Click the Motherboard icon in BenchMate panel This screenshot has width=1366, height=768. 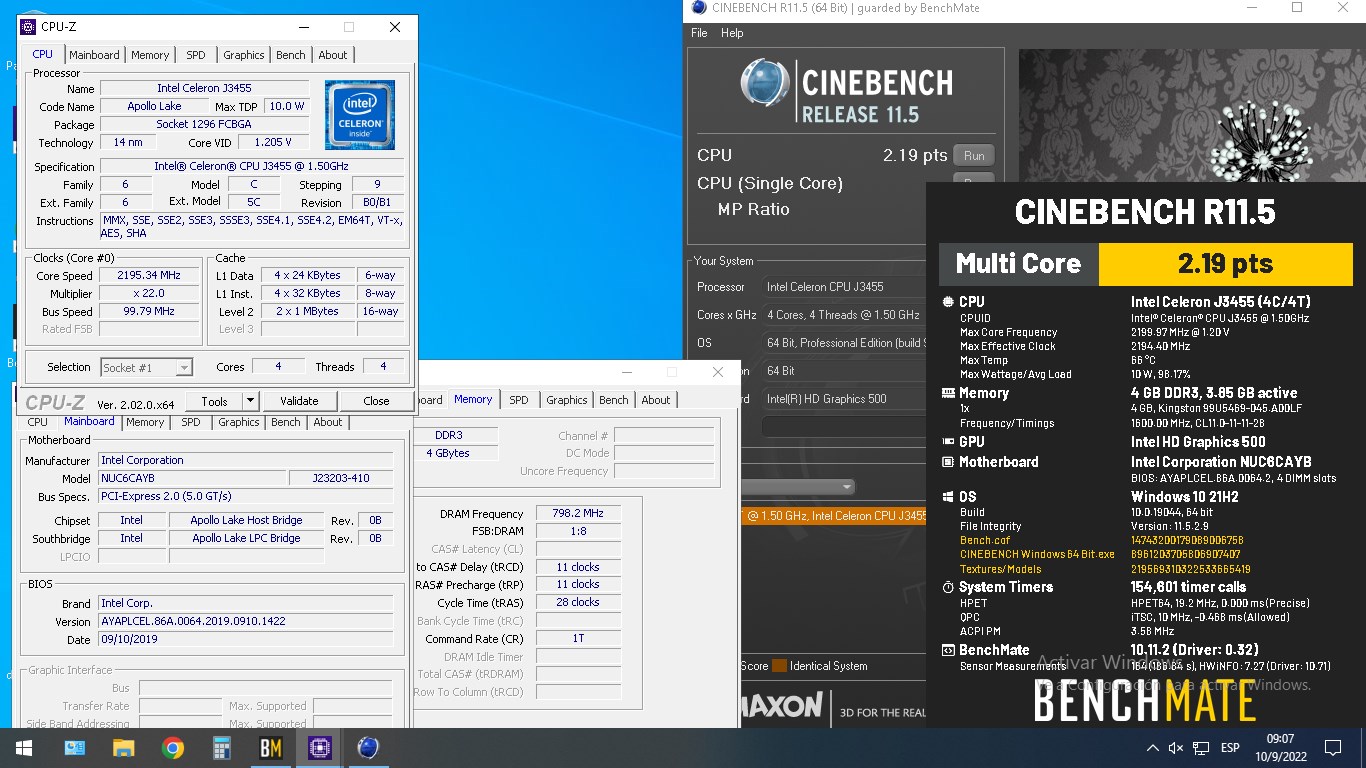pyautogui.click(x=948, y=462)
